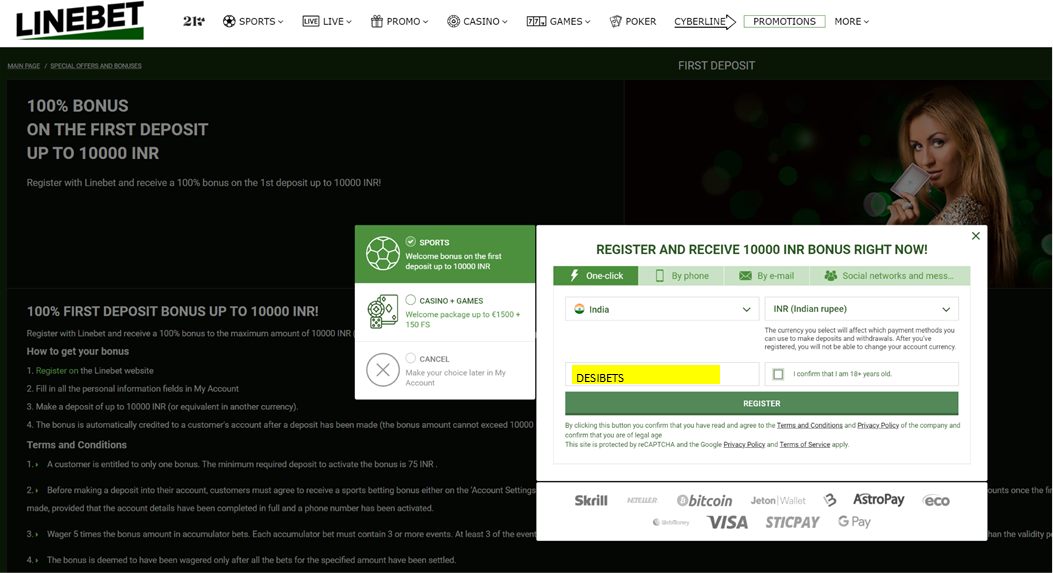The height and width of the screenshot is (573, 1053).
Task: Click the STICPAY payment logo
Action: [792, 522]
